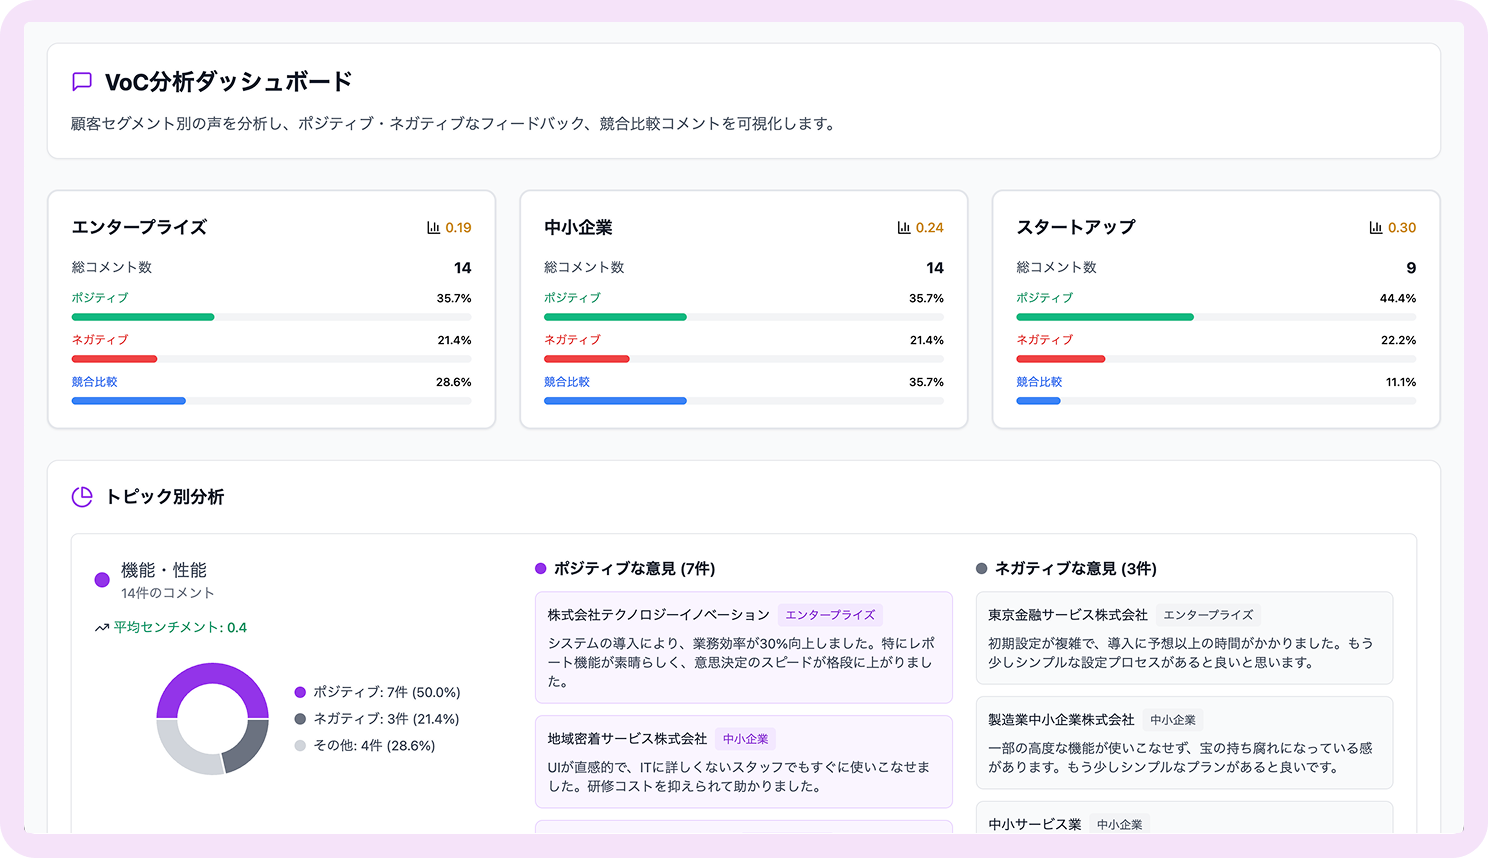The image size is (1488, 858).
Task: Click the trend arrow icon beside 平均センチメント
Action: 102,628
